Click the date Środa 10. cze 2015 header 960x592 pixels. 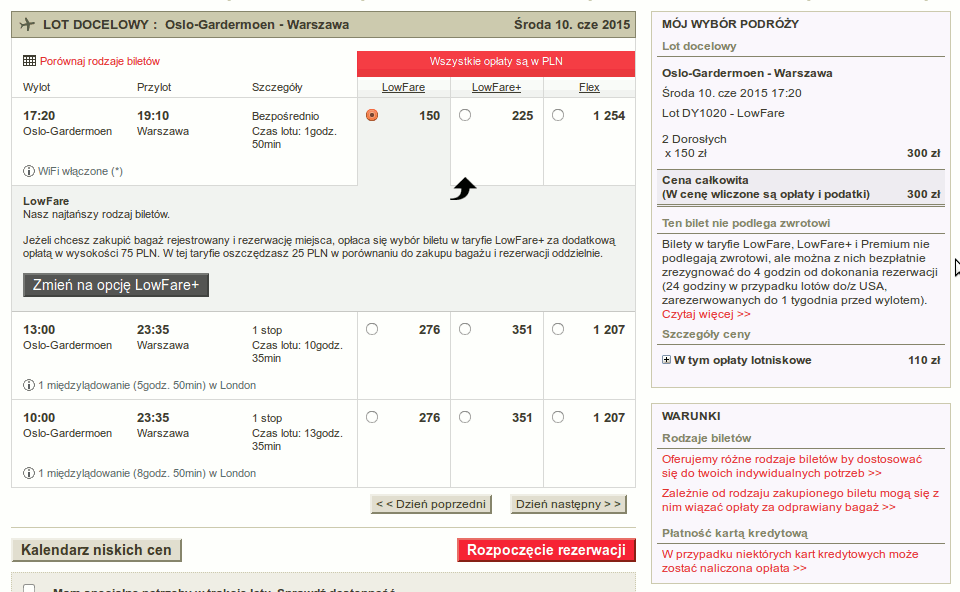(572, 25)
